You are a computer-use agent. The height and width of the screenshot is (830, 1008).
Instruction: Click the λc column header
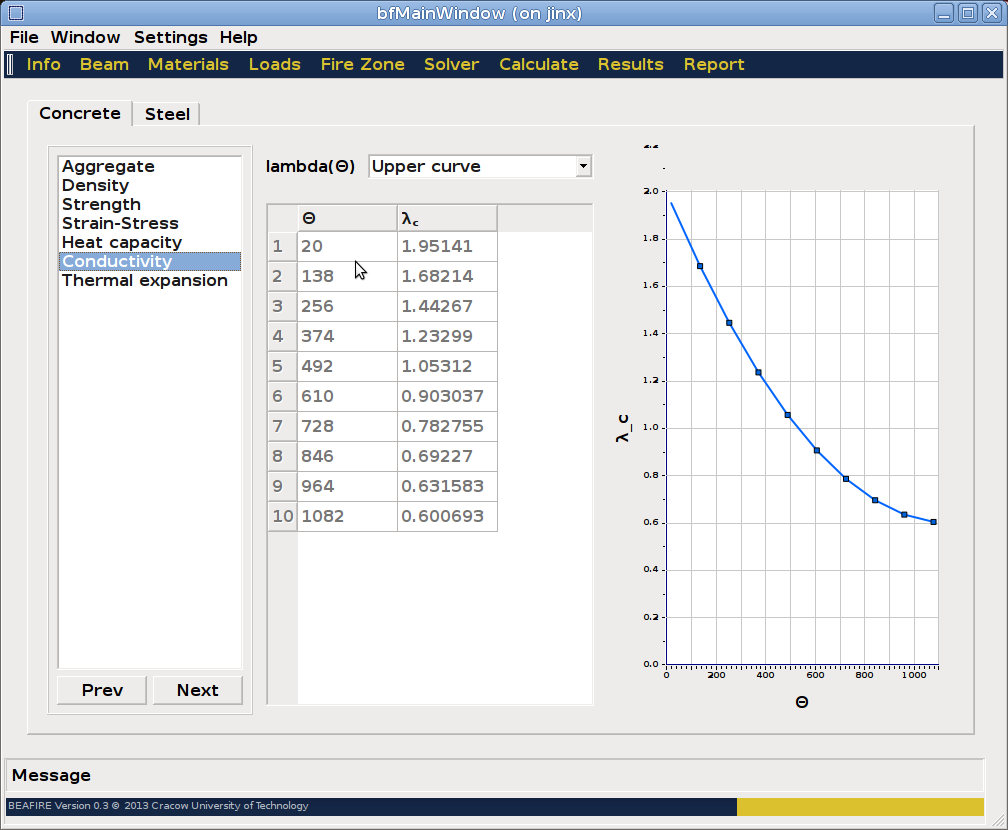(x=446, y=218)
